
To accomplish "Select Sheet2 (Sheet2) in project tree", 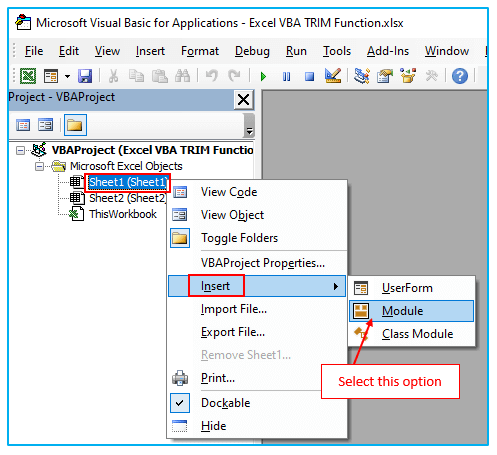I will pos(128,198).
